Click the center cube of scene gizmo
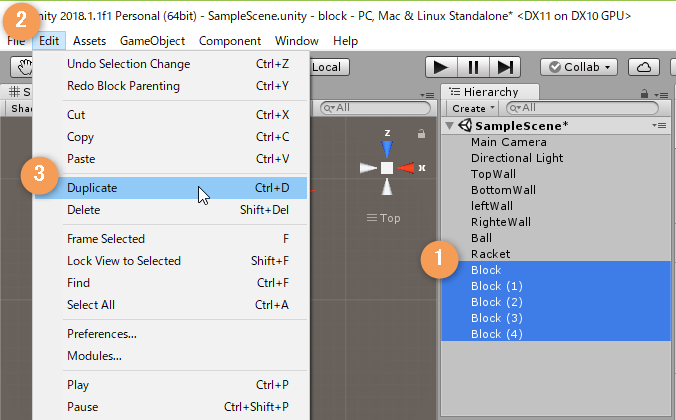Screen dimensions: 676x420 tap(387, 168)
